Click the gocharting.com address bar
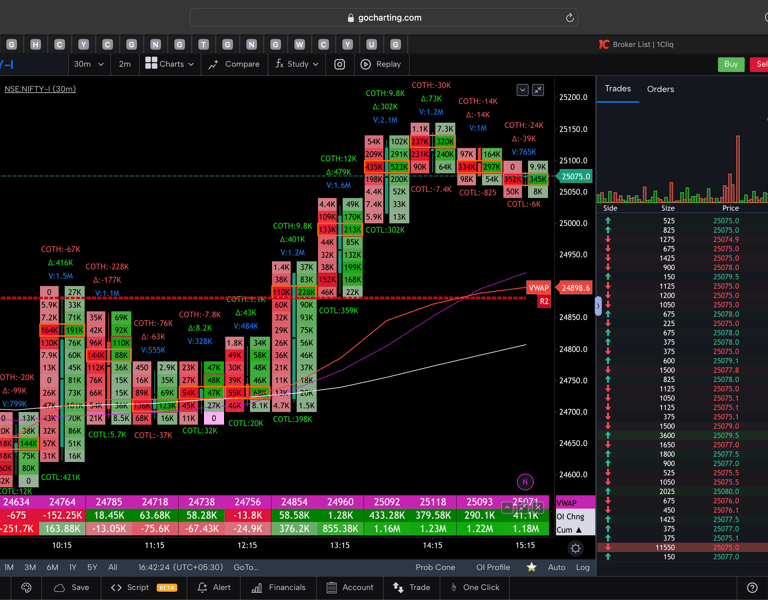768x600 pixels. 384,18
